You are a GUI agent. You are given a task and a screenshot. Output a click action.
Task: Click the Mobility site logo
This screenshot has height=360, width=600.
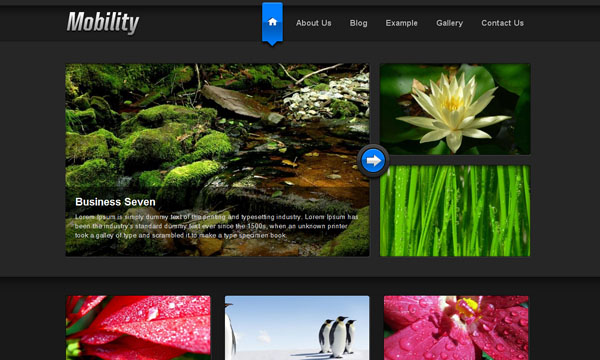click(x=103, y=23)
